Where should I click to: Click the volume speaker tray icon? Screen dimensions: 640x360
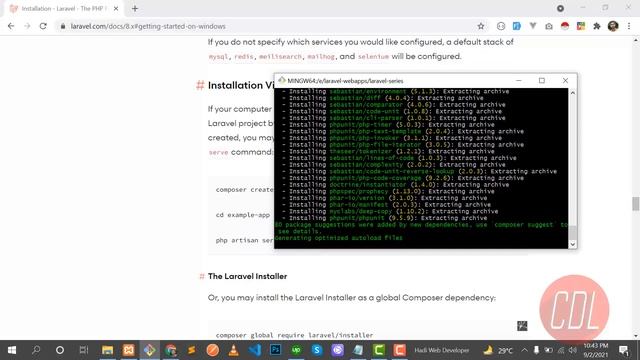pos(573,350)
